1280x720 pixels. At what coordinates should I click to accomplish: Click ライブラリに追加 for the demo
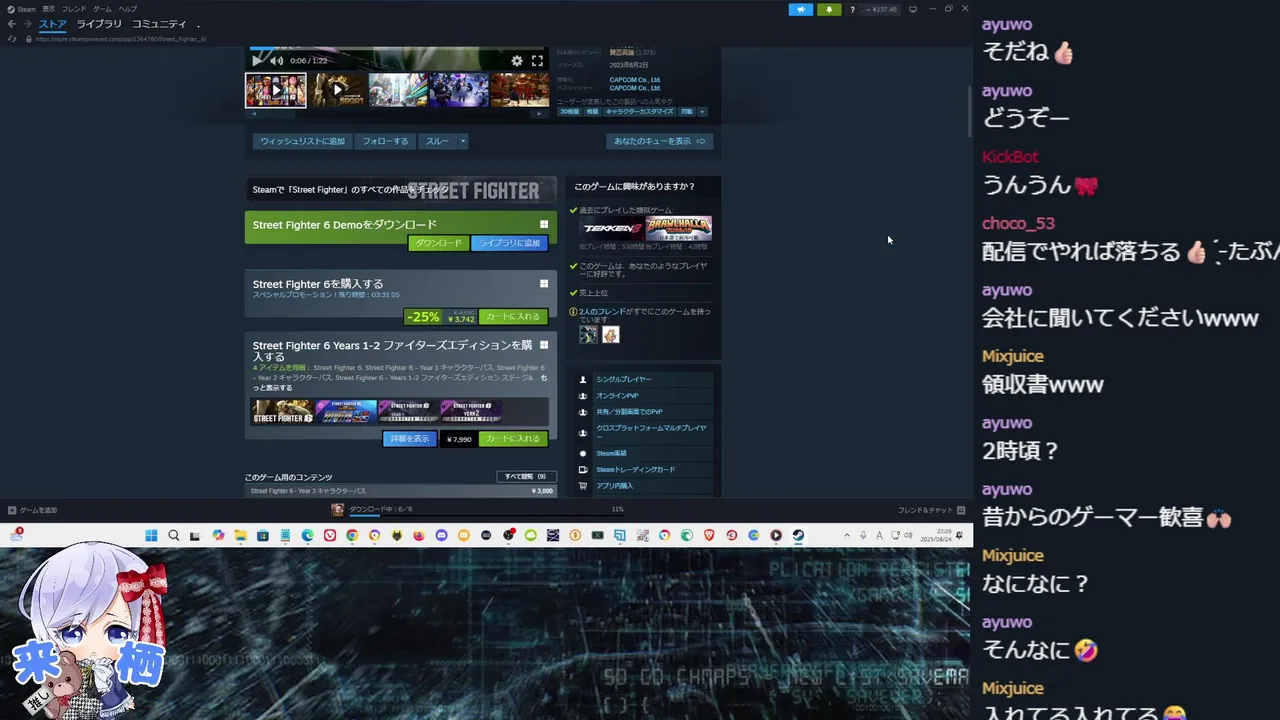[510, 243]
